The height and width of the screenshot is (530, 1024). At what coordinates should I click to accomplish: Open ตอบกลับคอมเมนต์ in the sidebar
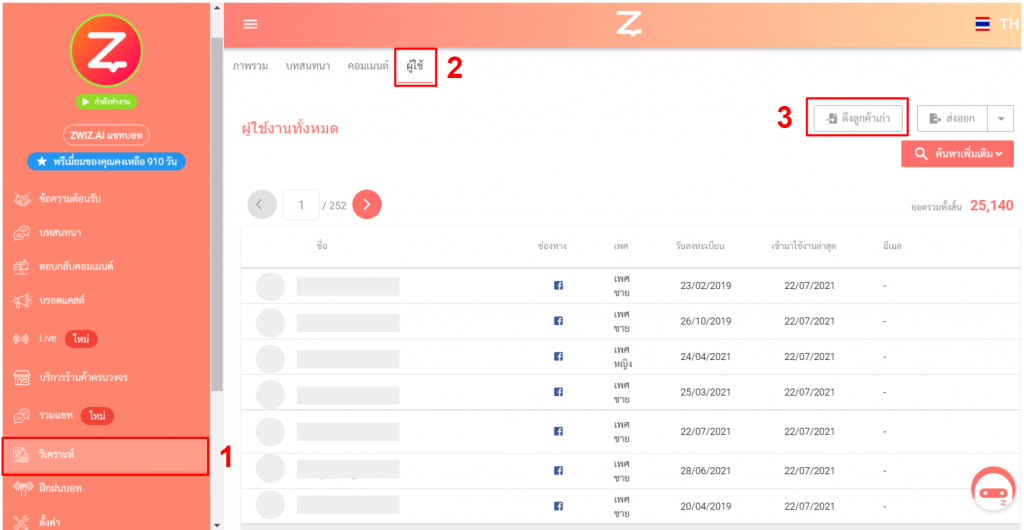pyautogui.click(x=104, y=266)
